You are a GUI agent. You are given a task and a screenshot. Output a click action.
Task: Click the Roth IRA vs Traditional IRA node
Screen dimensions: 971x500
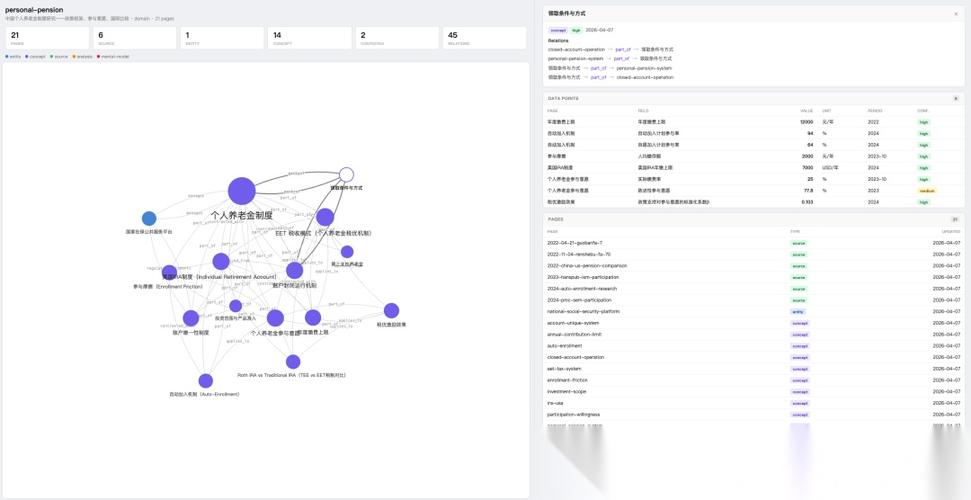click(x=293, y=362)
